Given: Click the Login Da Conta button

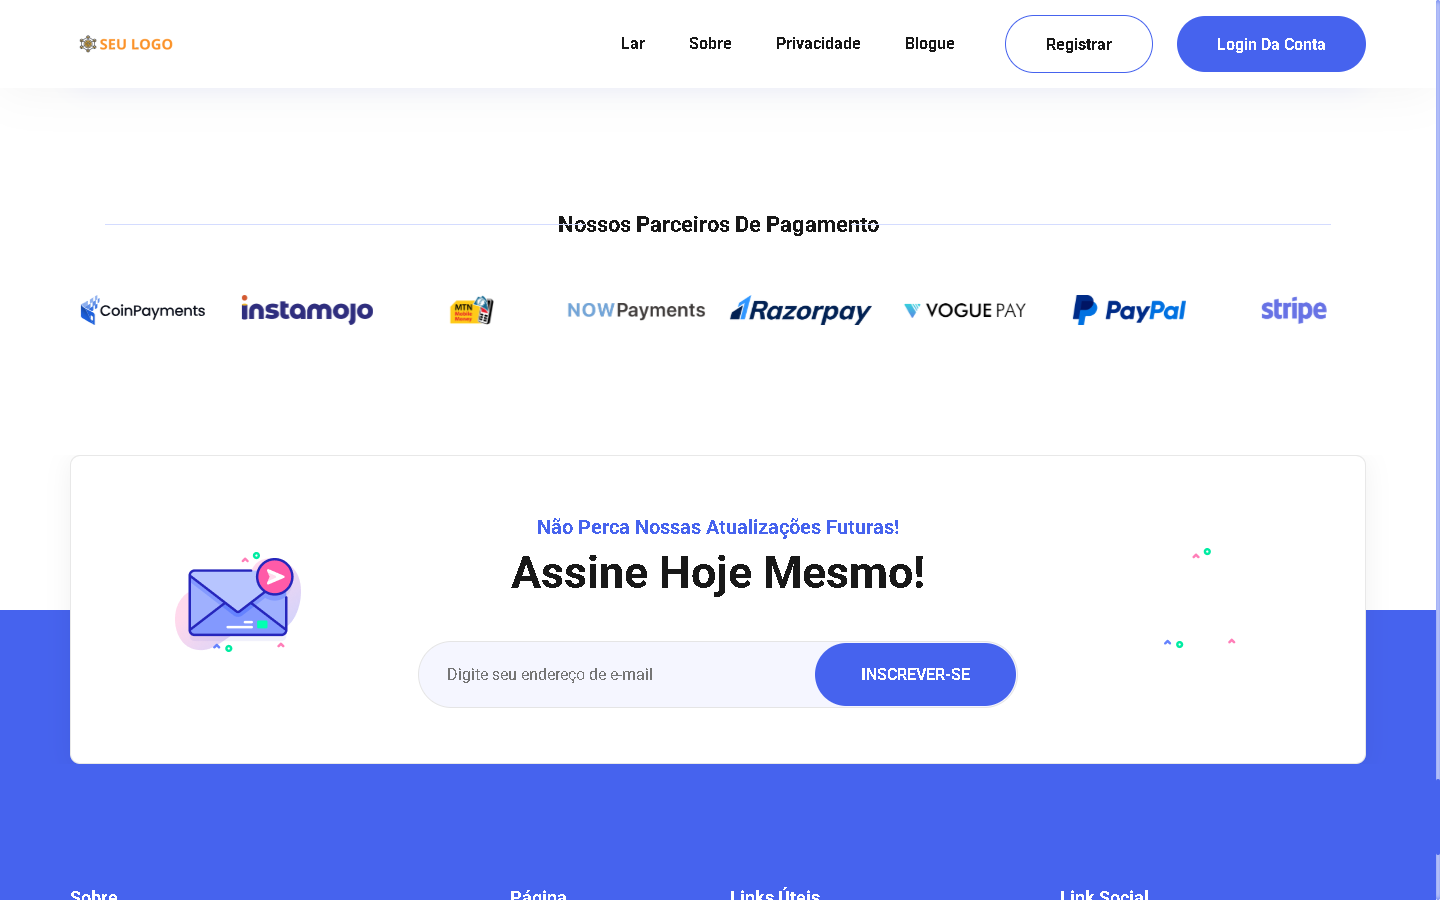Looking at the screenshot, I should point(1271,44).
